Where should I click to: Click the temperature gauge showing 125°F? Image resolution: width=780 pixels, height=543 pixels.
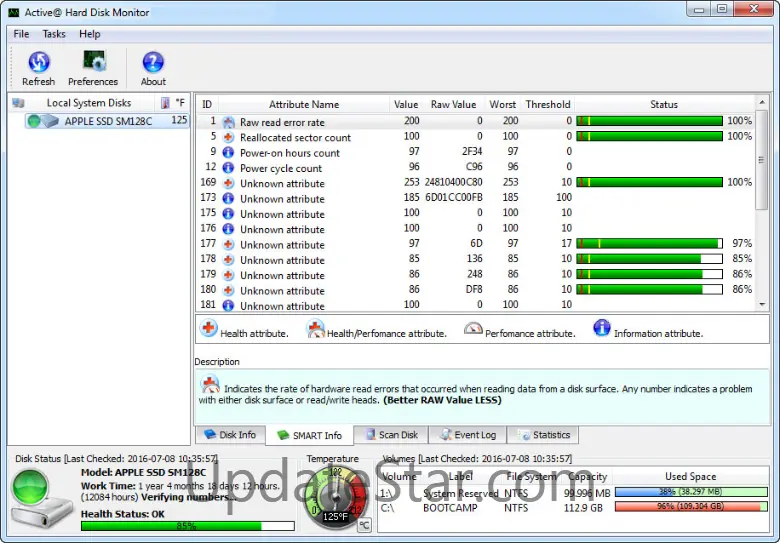coord(334,496)
